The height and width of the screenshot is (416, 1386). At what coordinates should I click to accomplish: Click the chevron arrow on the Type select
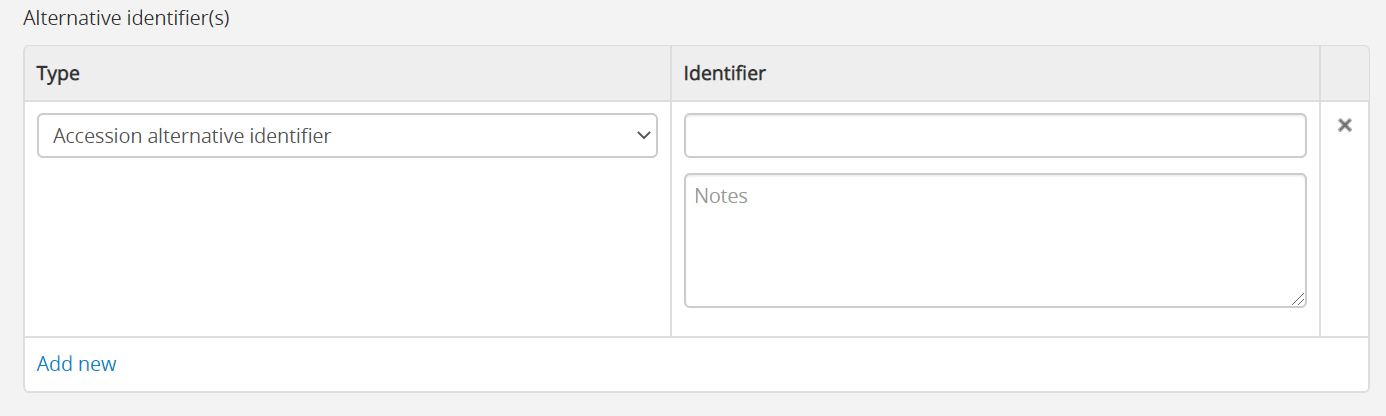tap(643, 136)
